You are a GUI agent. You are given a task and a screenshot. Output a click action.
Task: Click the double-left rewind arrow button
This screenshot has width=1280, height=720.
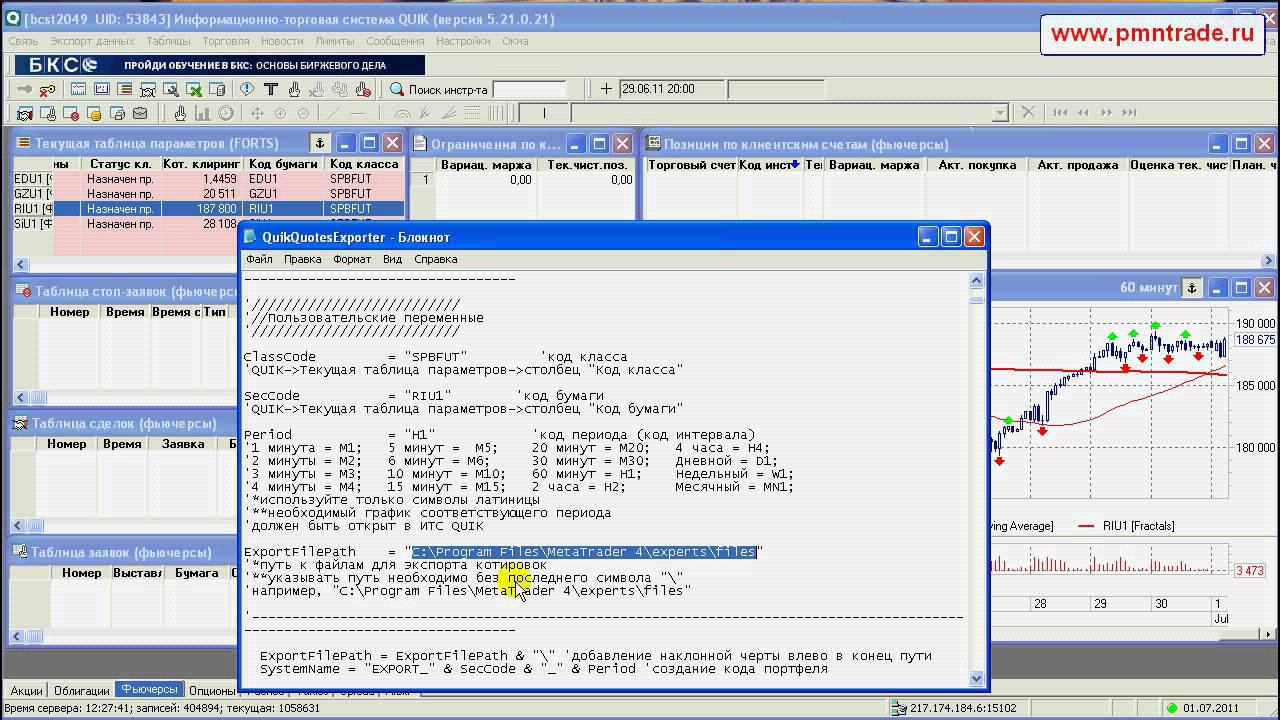coord(1081,113)
